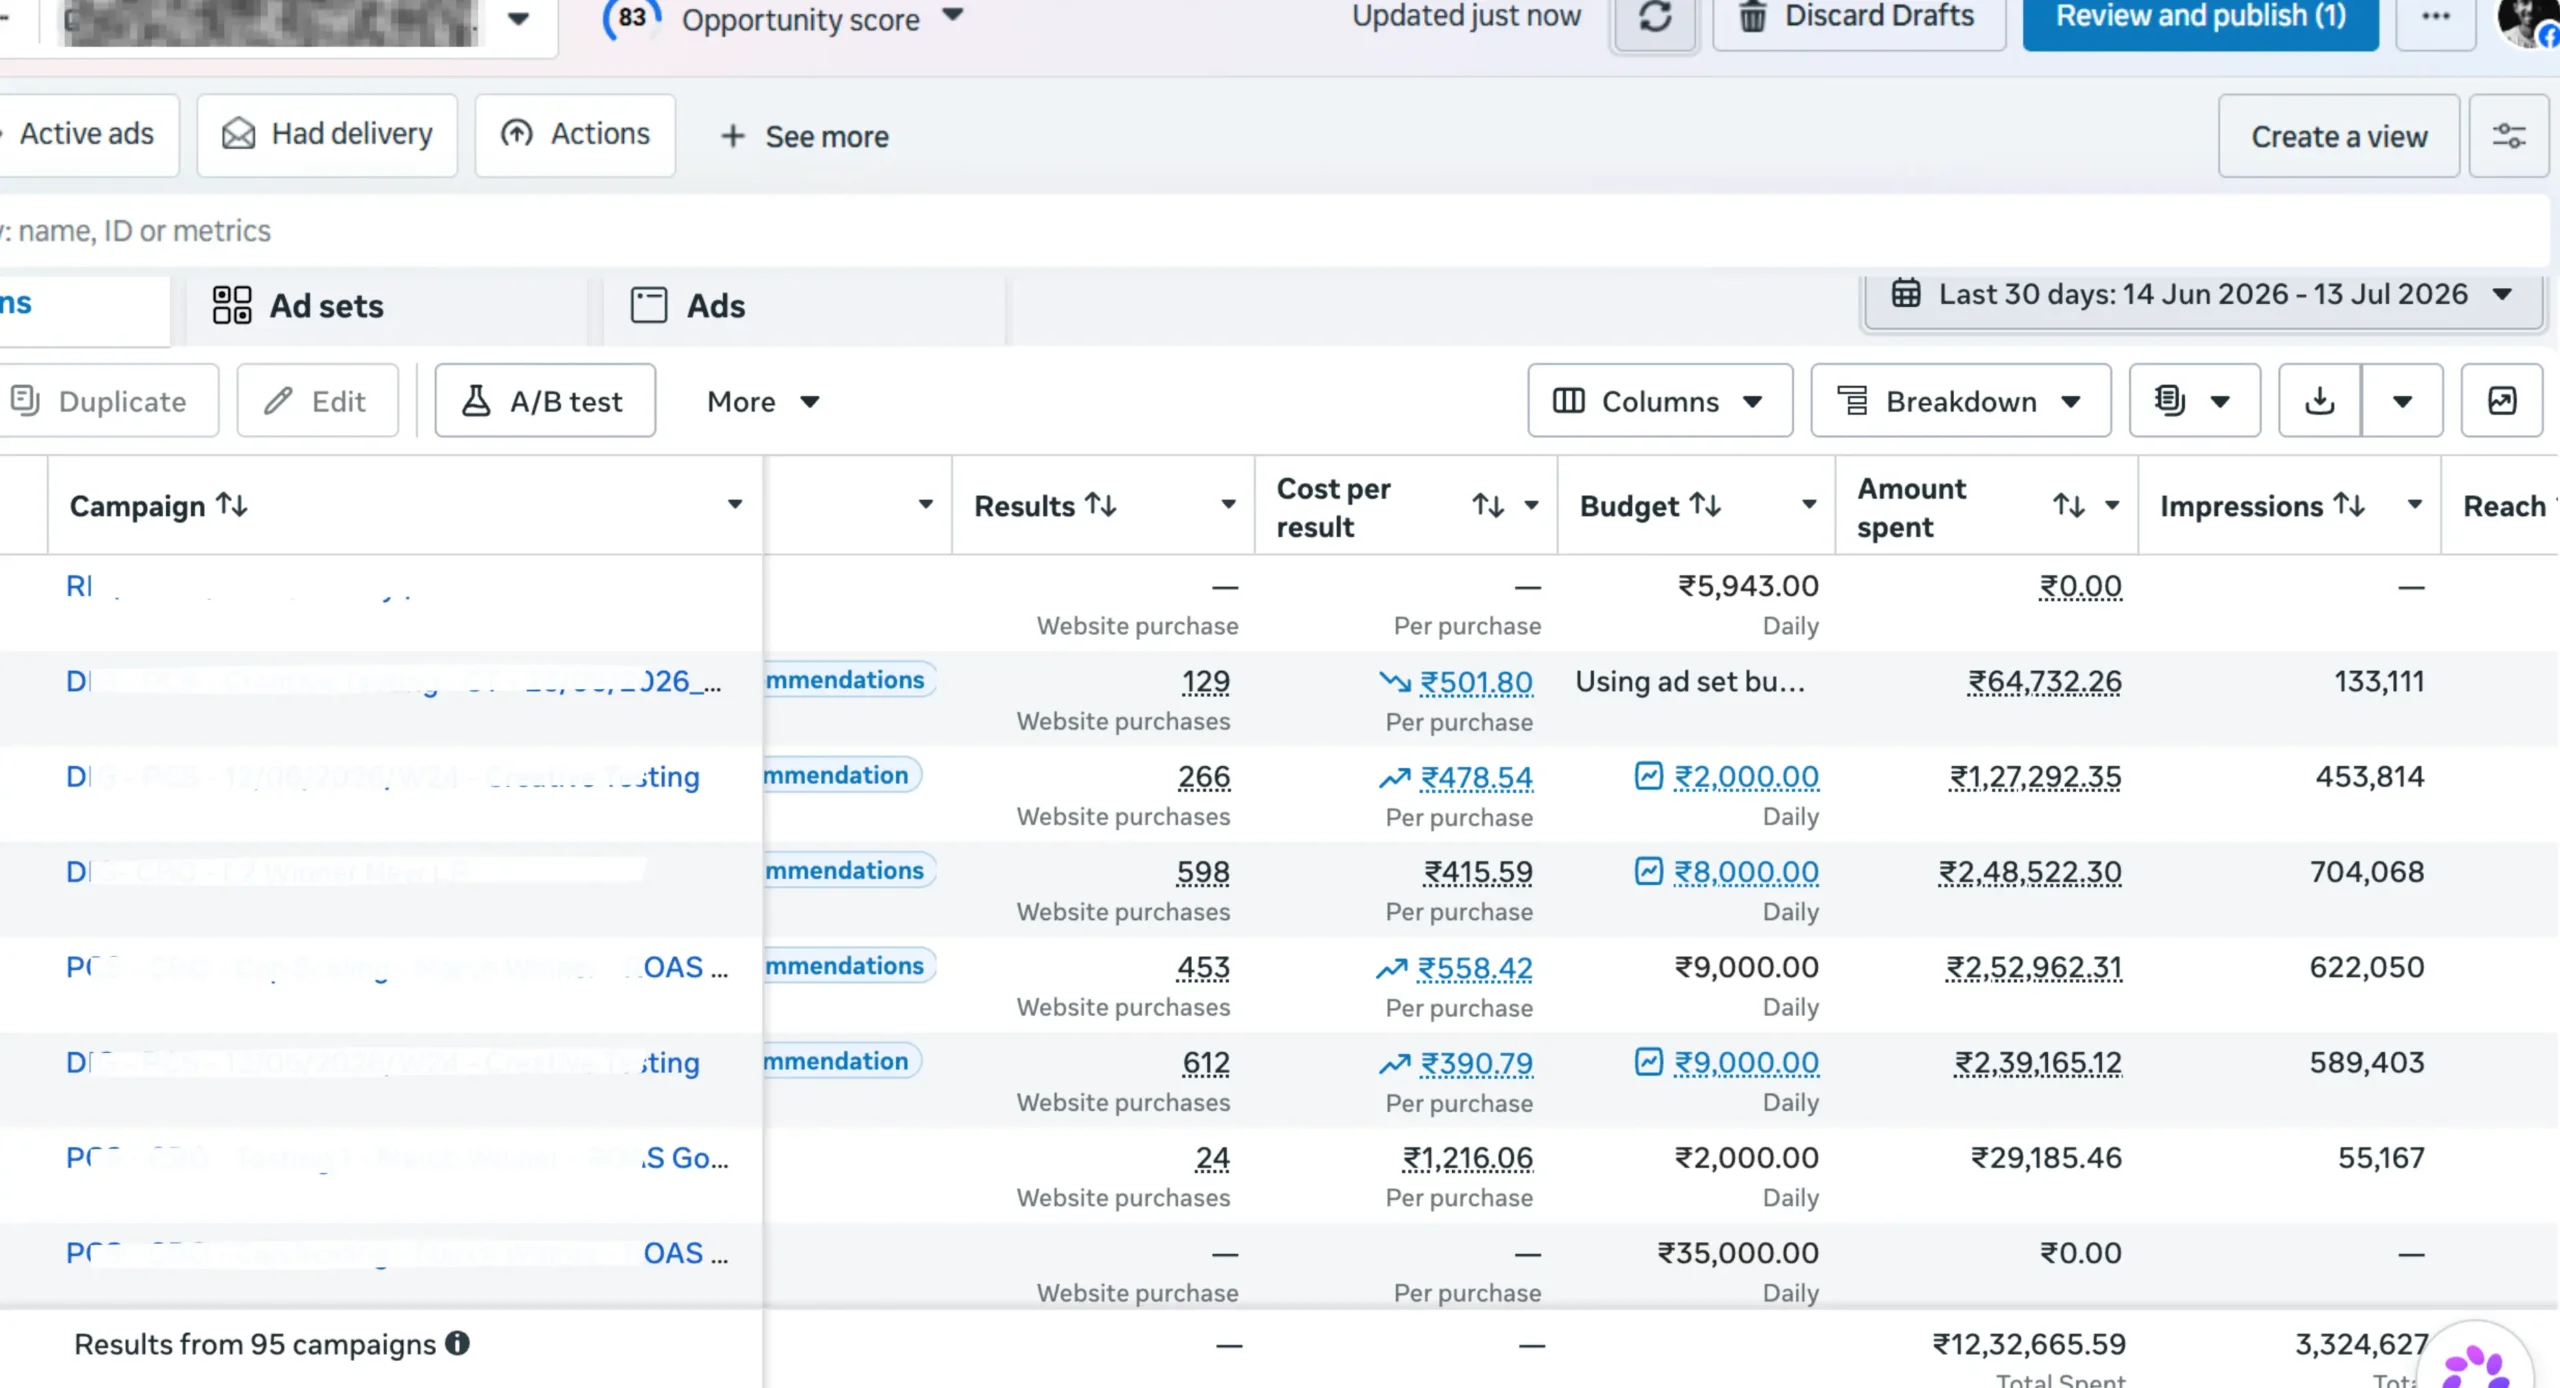Click the refresh data icon
The image size is (2560, 1388).
[x=1655, y=17]
